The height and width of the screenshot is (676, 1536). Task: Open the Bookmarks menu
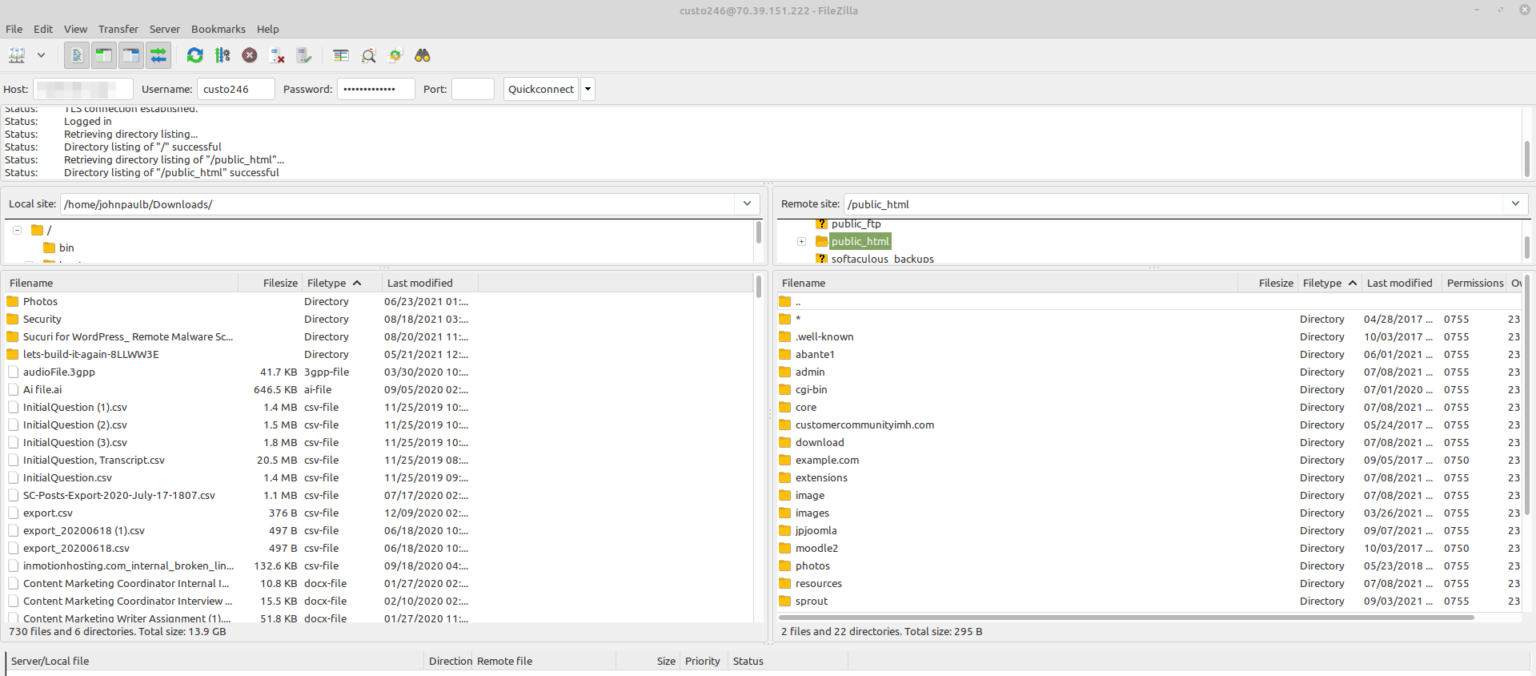(218, 28)
